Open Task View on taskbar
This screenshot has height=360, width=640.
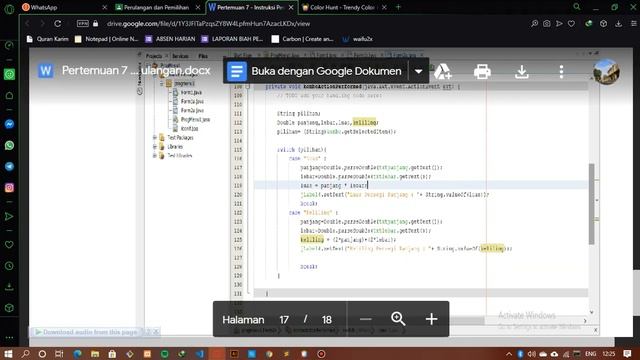59,353
